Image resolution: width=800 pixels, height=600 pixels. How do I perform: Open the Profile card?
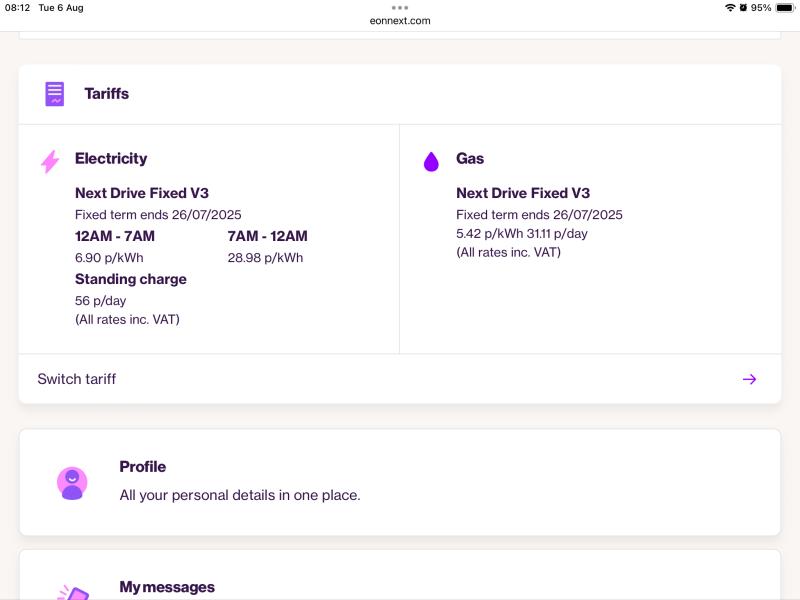[400, 483]
